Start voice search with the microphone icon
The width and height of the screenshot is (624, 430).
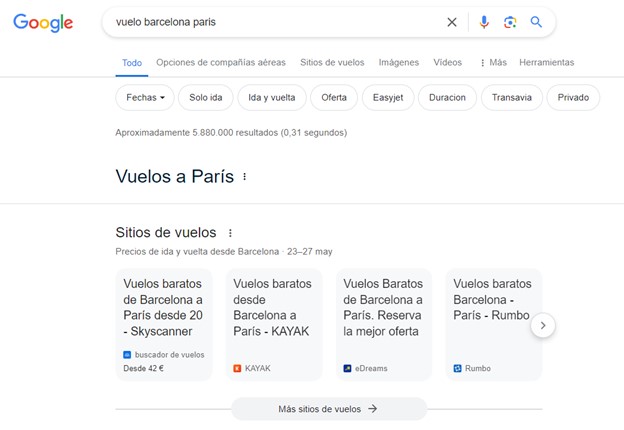484,22
